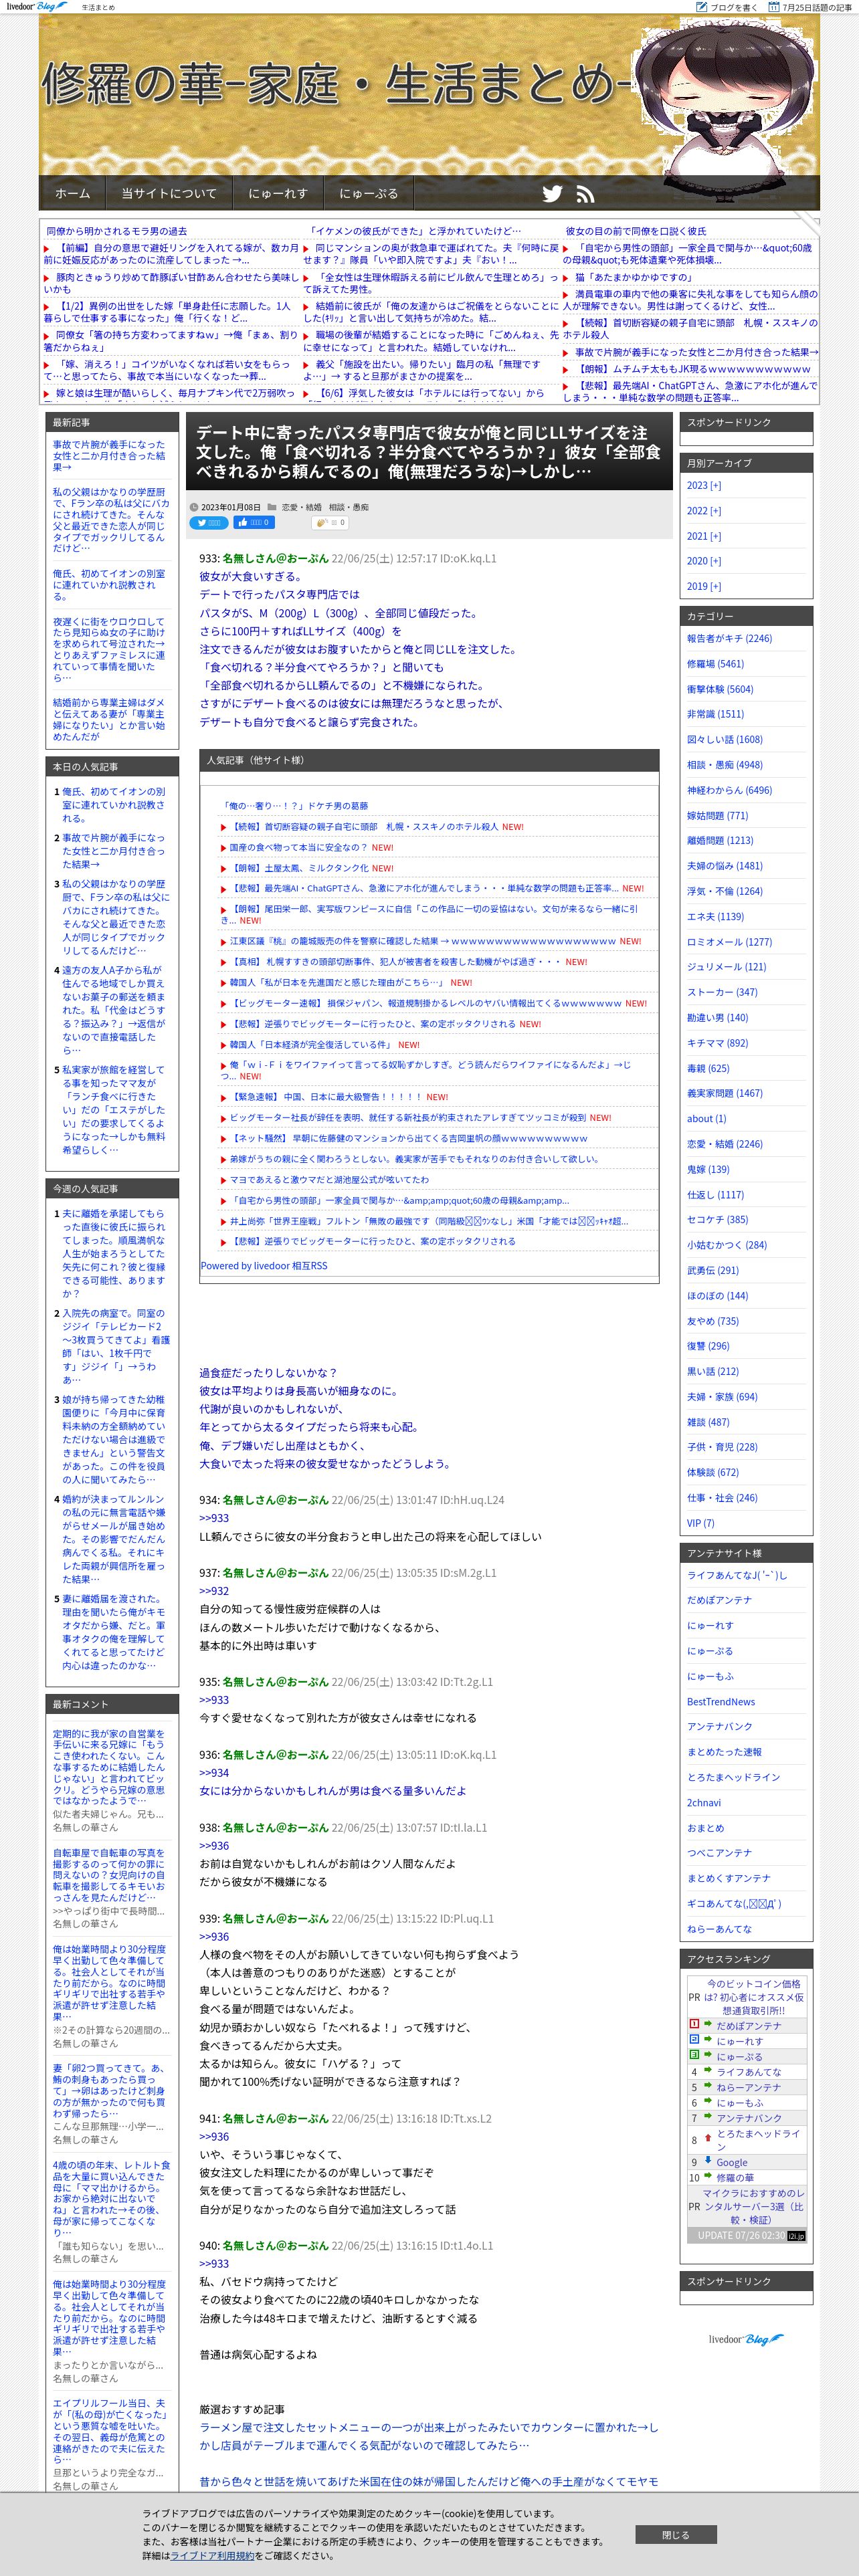Open the 7月25日話題の記事 top link

(817, 7)
